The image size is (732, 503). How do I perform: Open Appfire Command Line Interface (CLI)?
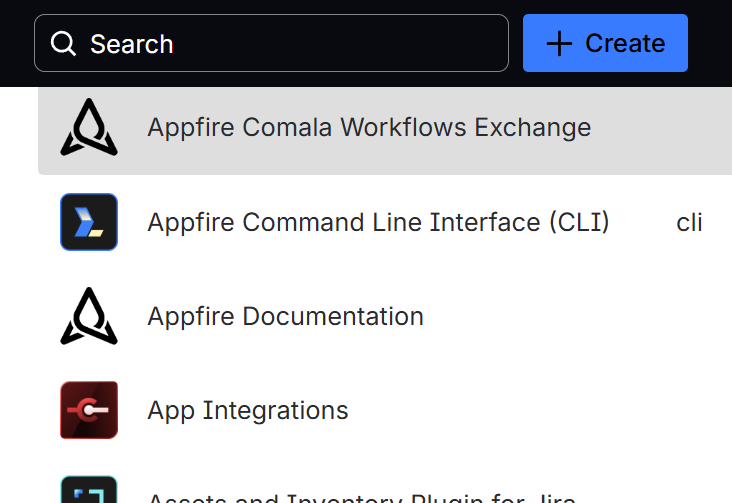point(378,222)
